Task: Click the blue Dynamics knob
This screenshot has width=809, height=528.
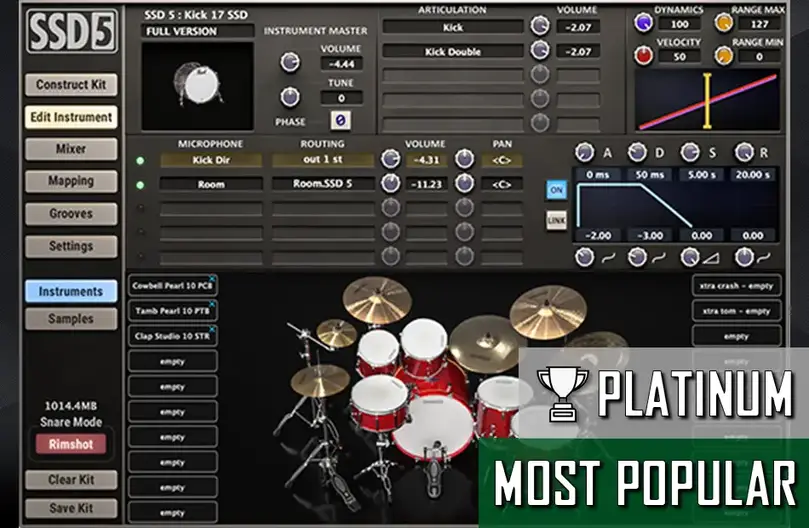Action: (643, 23)
